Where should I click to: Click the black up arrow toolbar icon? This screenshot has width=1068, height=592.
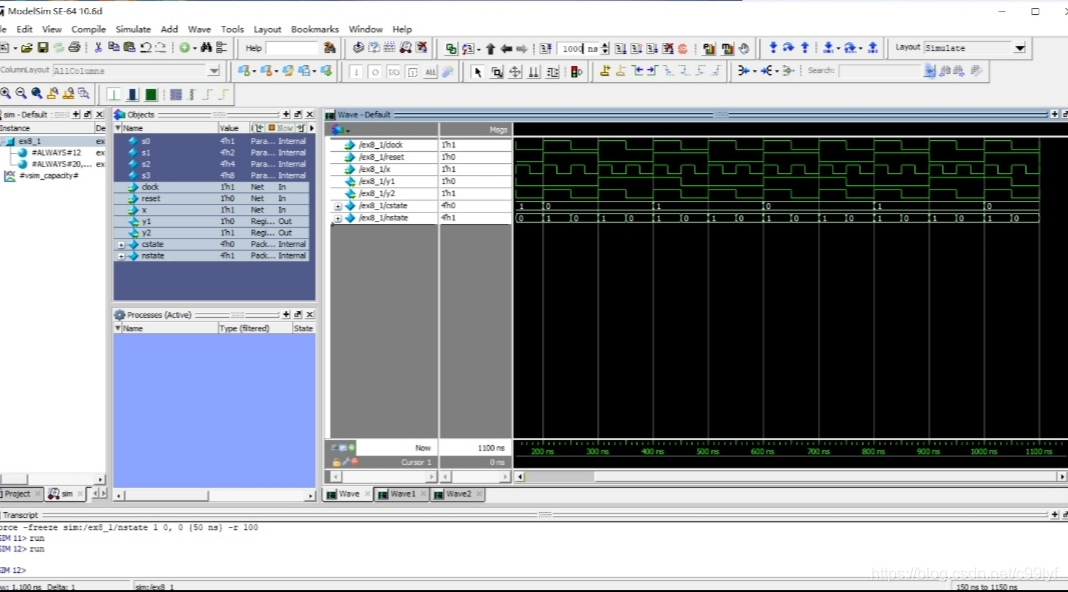[x=490, y=48]
